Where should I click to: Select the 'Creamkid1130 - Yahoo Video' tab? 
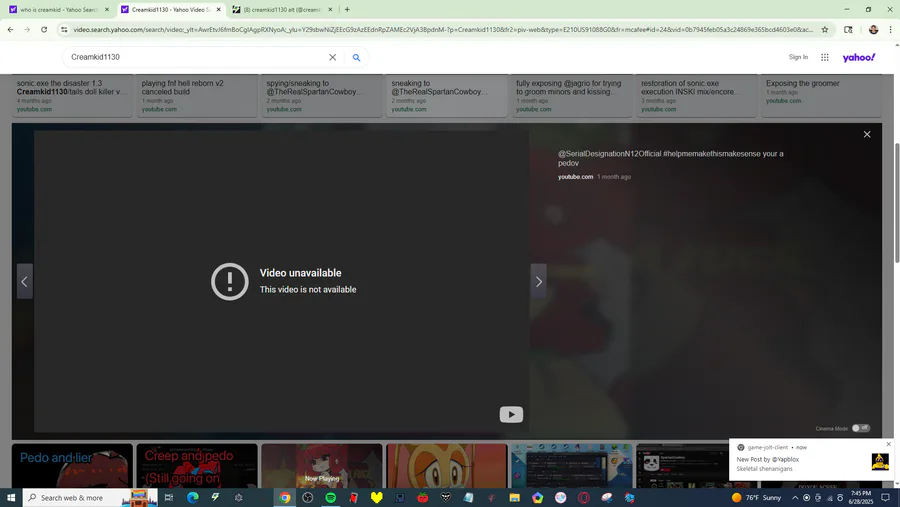(x=170, y=9)
